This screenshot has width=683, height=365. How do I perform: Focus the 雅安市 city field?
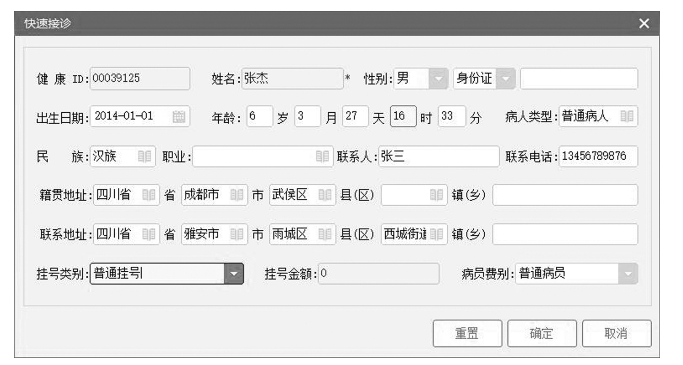[214, 234]
